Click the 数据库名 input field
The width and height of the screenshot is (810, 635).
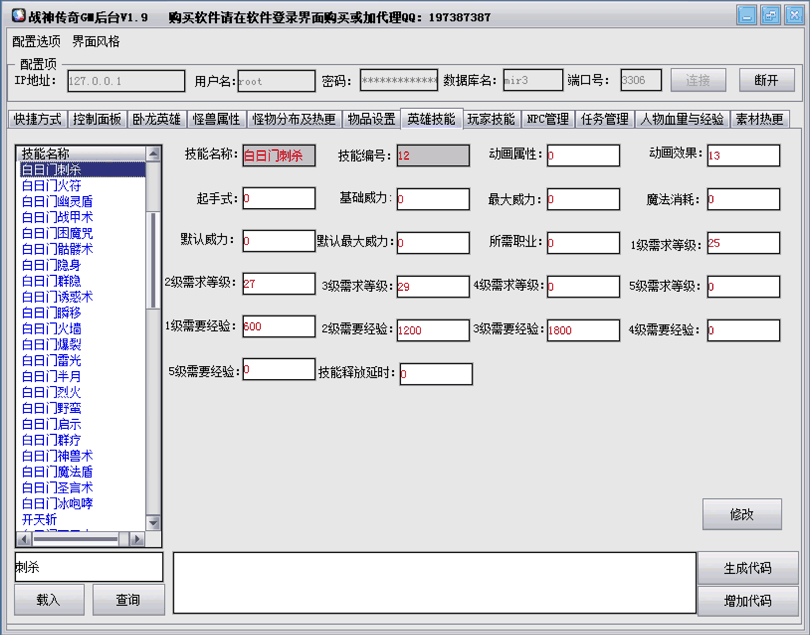click(533, 80)
